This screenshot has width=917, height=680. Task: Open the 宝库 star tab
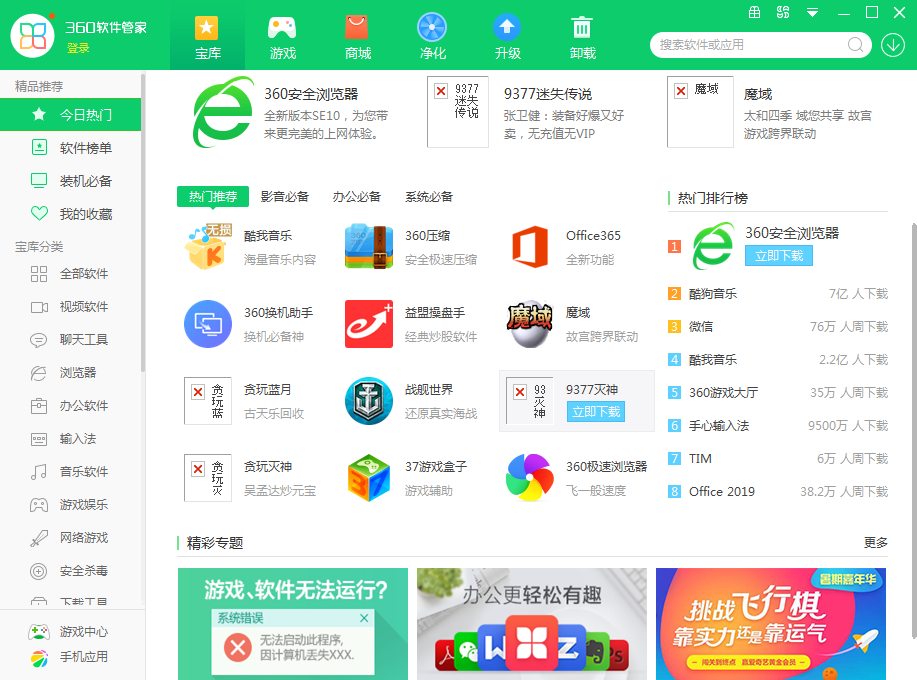point(207,36)
